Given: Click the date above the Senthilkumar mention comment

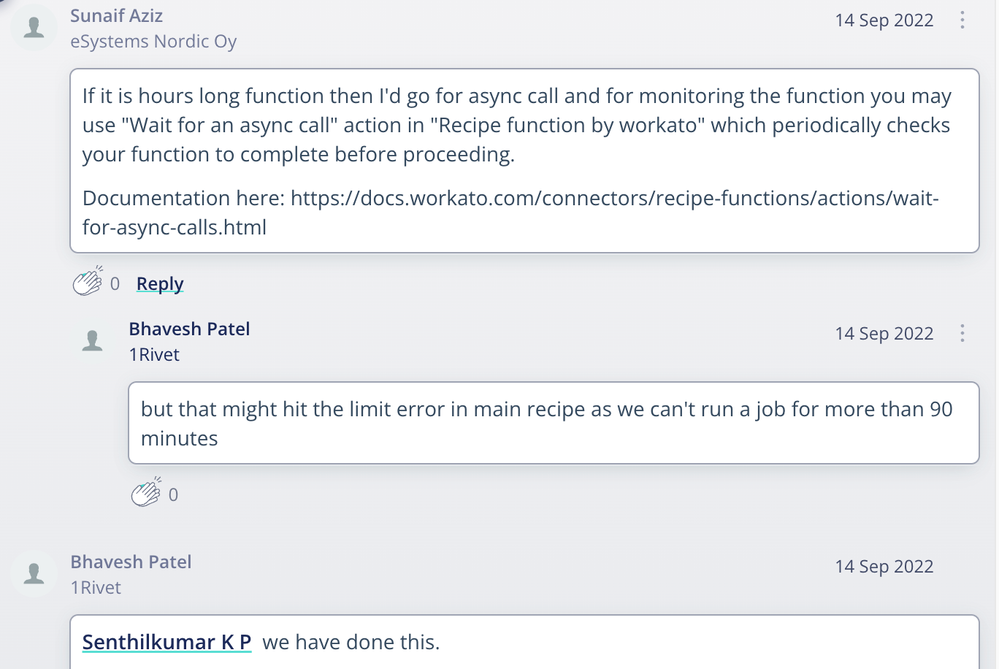Looking at the screenshot, I should (884, 566).
